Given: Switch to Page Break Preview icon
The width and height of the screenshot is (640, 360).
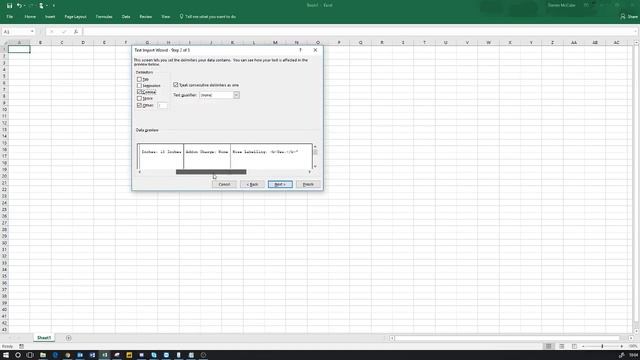Looking at the screenshot, I should click(x=574, y=347).
